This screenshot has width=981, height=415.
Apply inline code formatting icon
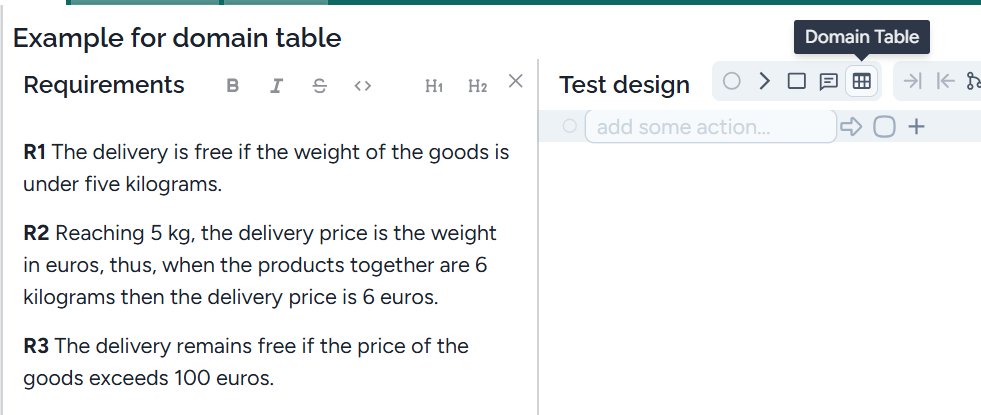[362, 86]
